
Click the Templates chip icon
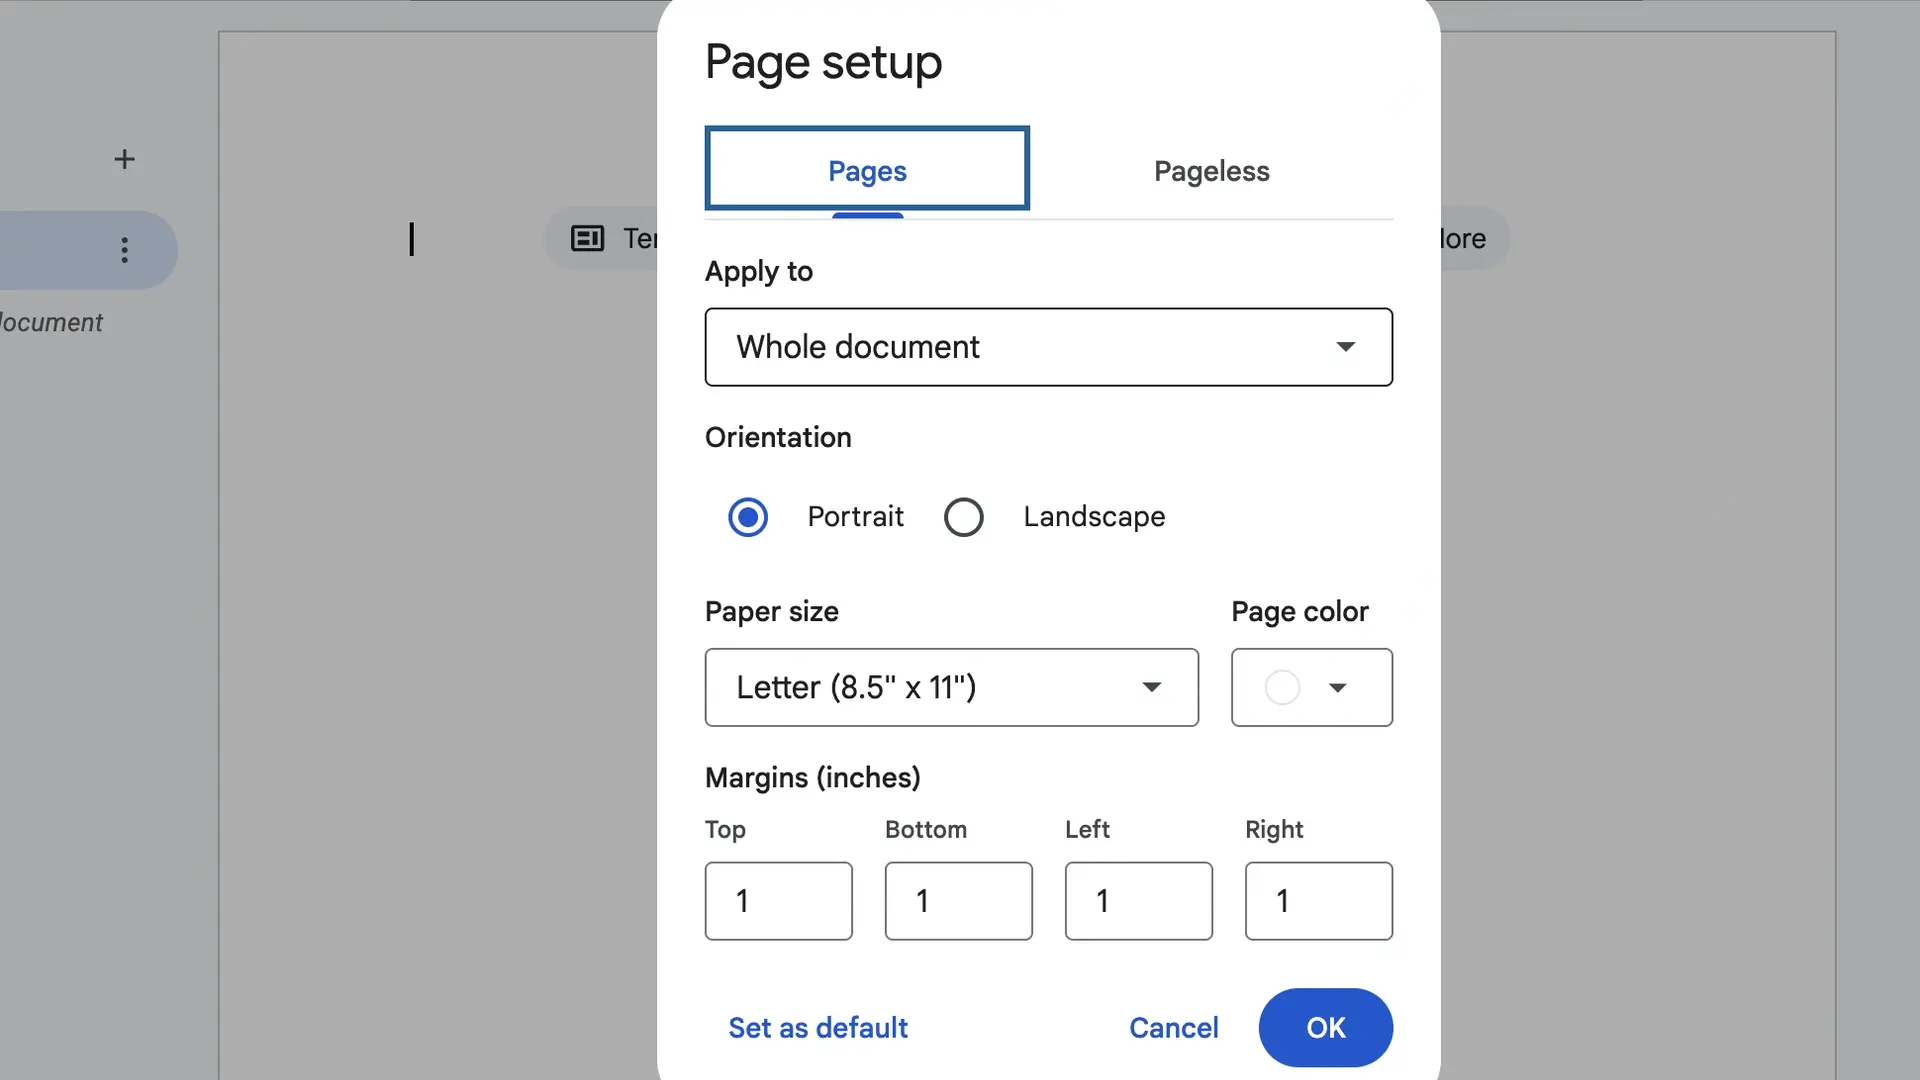587,239
